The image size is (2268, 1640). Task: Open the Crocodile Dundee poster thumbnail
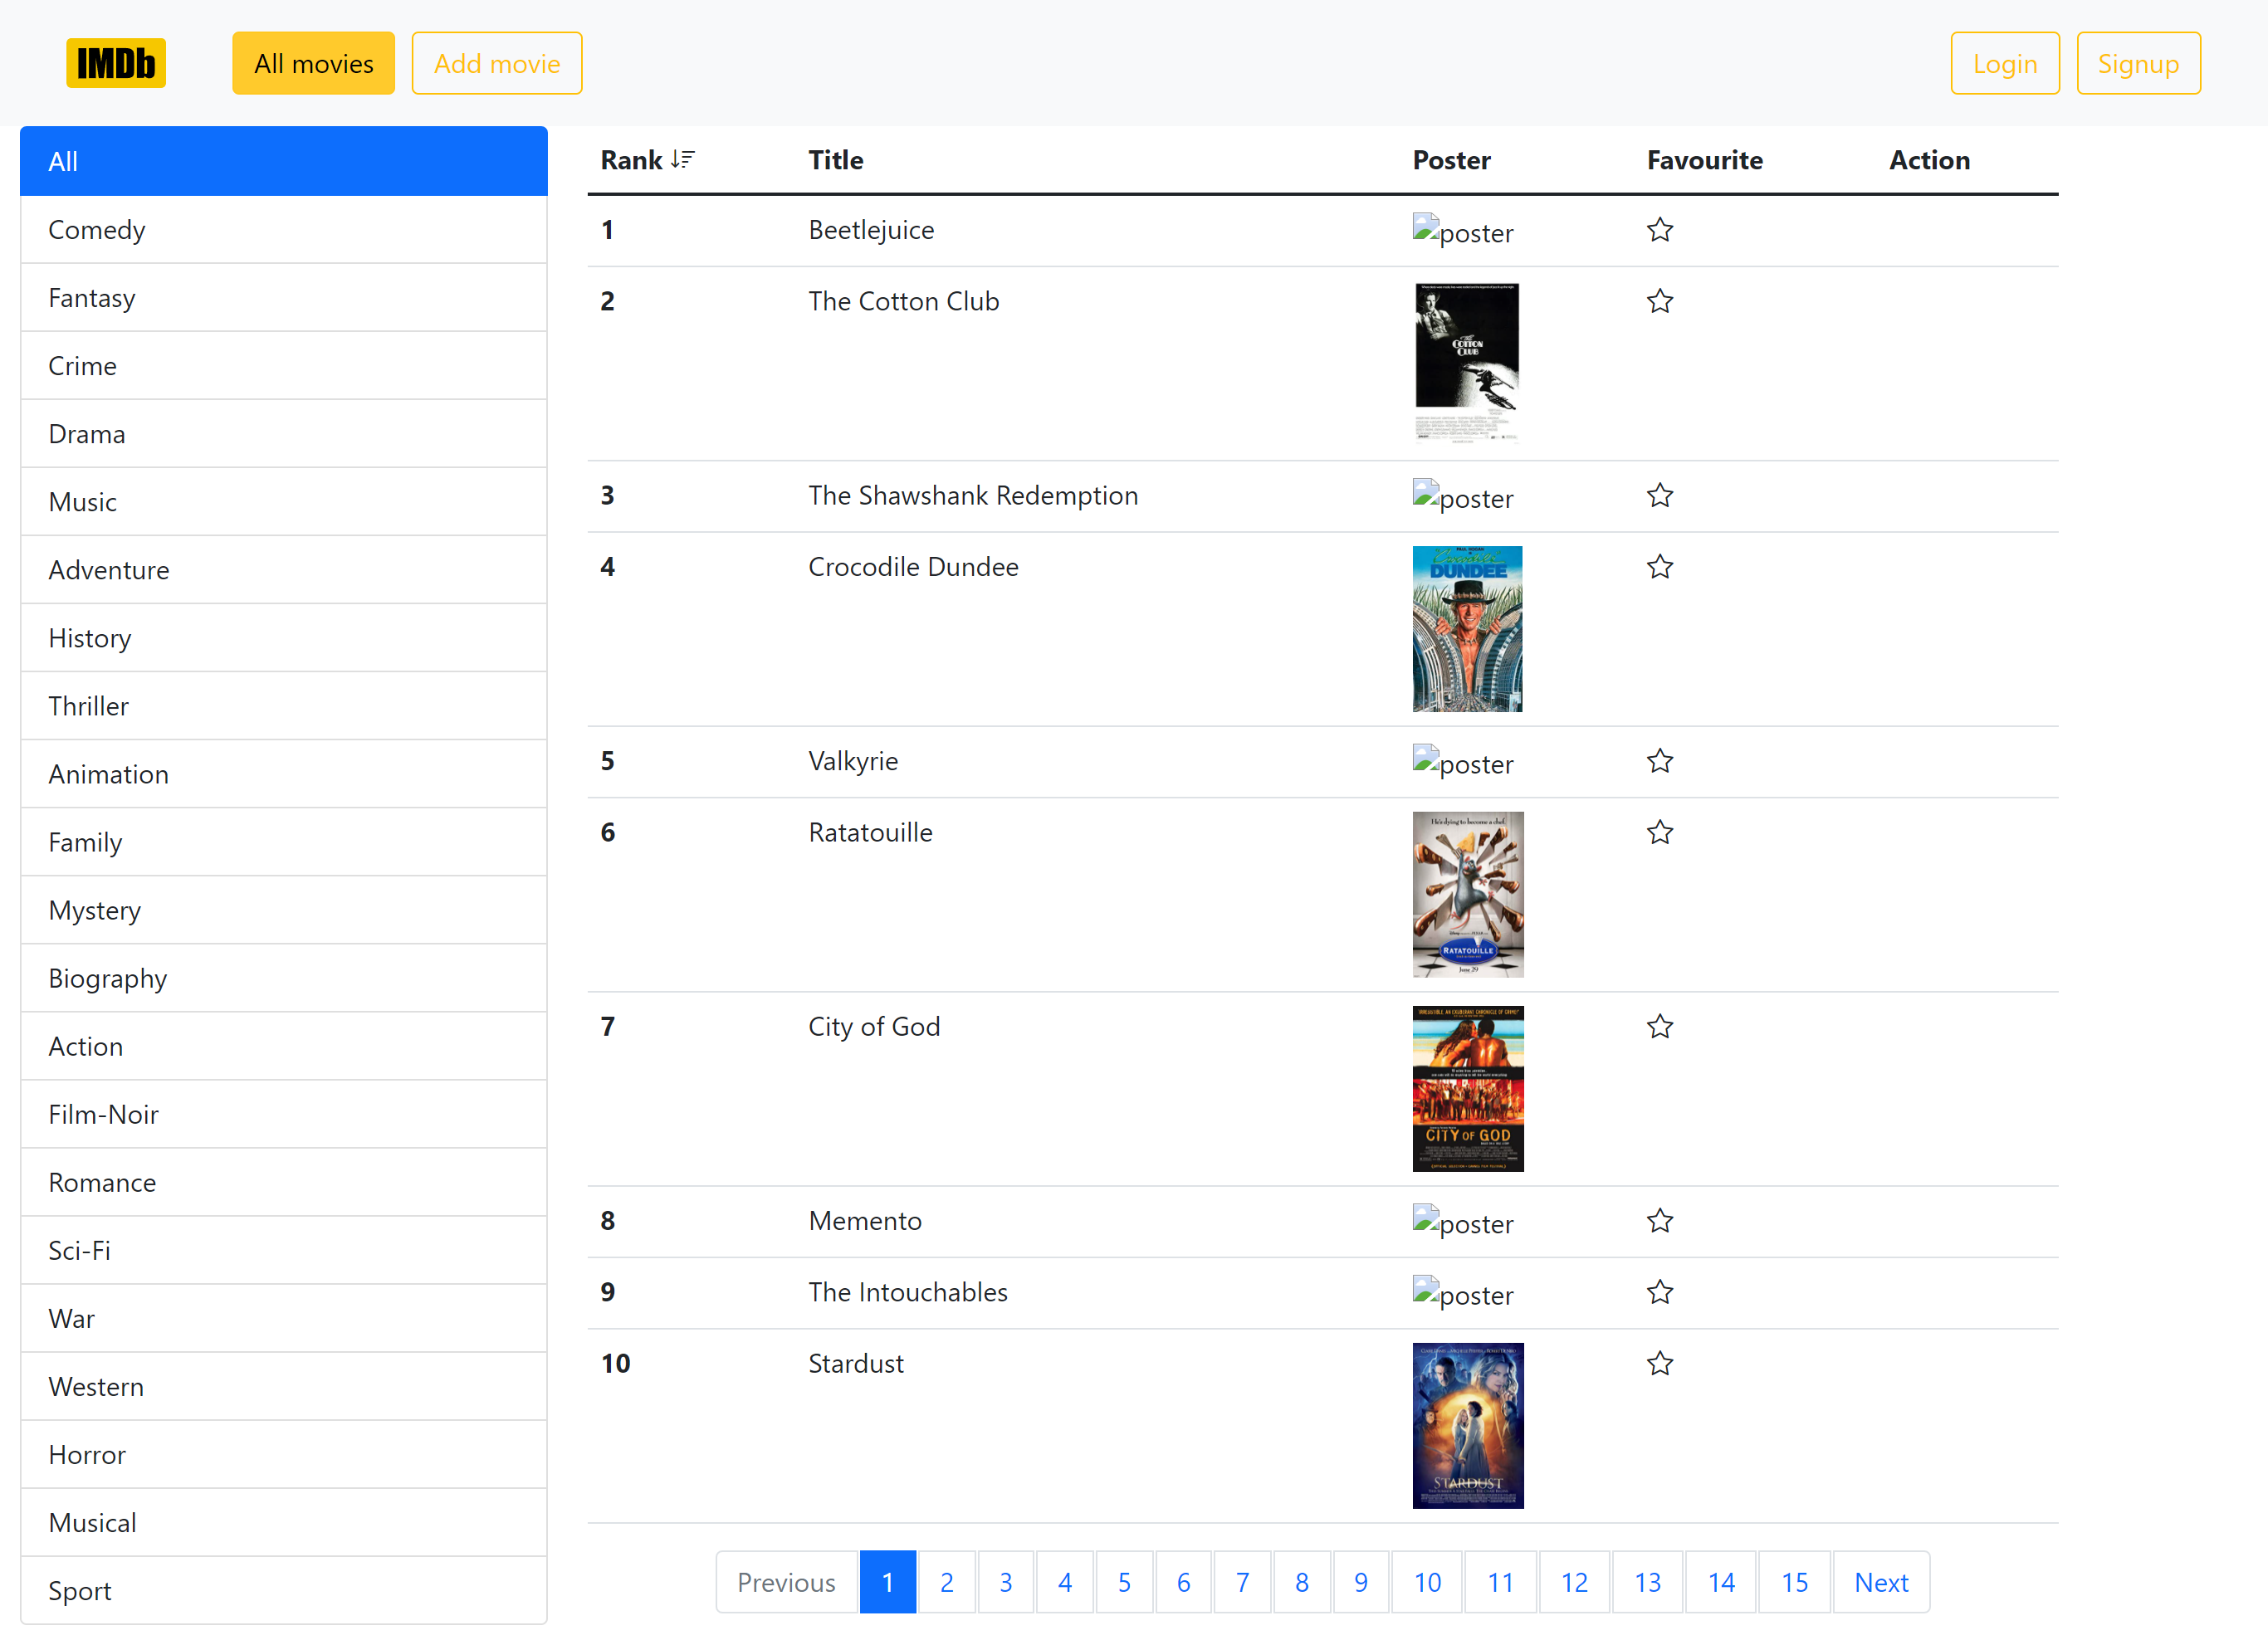pos(1466,629)
